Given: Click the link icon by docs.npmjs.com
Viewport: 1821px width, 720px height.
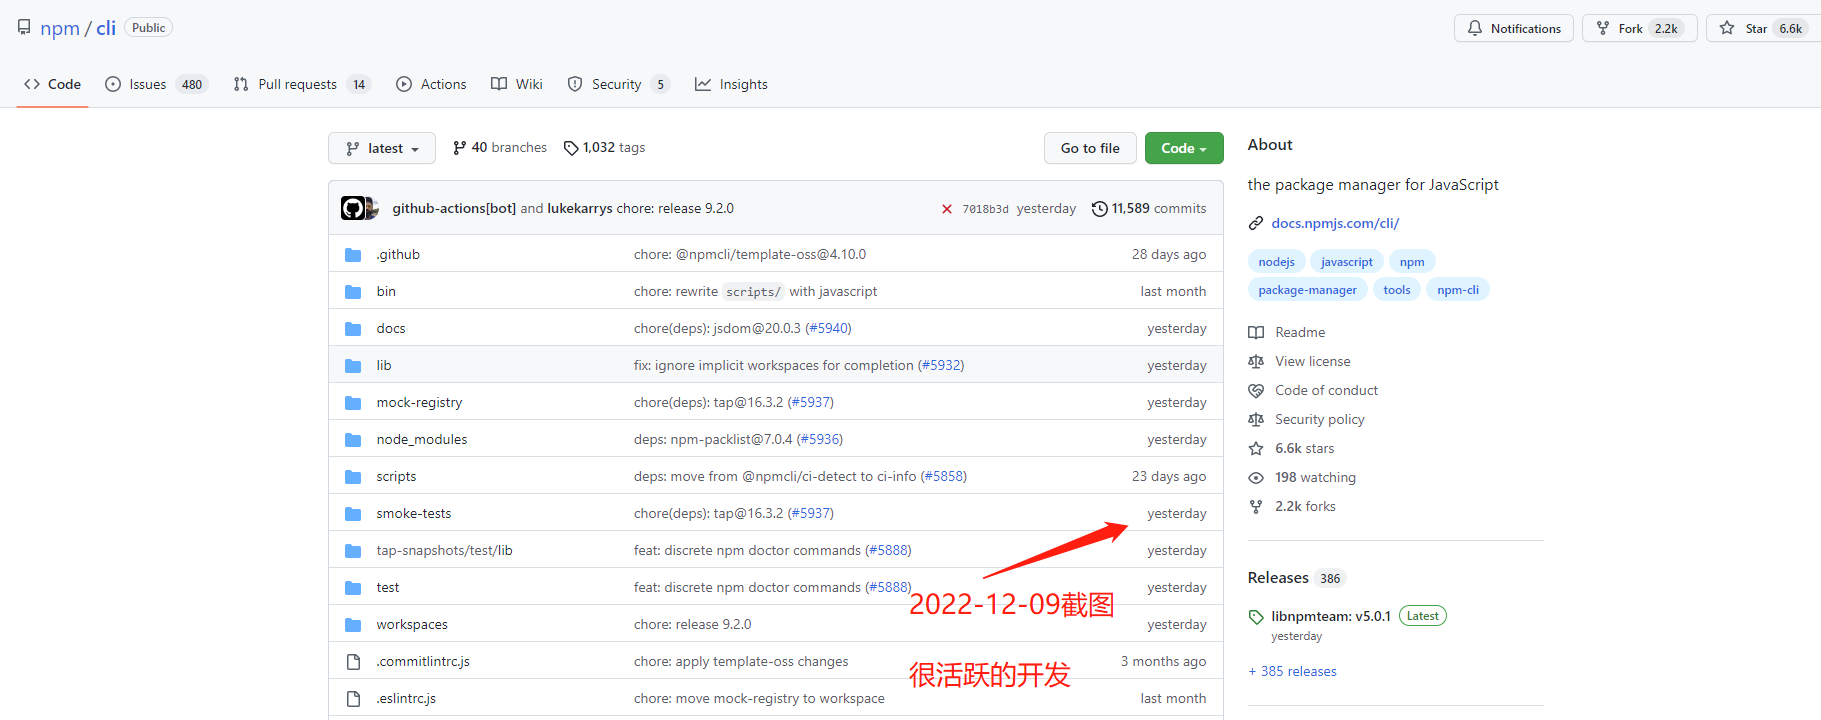Looking at the screenshot, I should [x=1256, y=223].
